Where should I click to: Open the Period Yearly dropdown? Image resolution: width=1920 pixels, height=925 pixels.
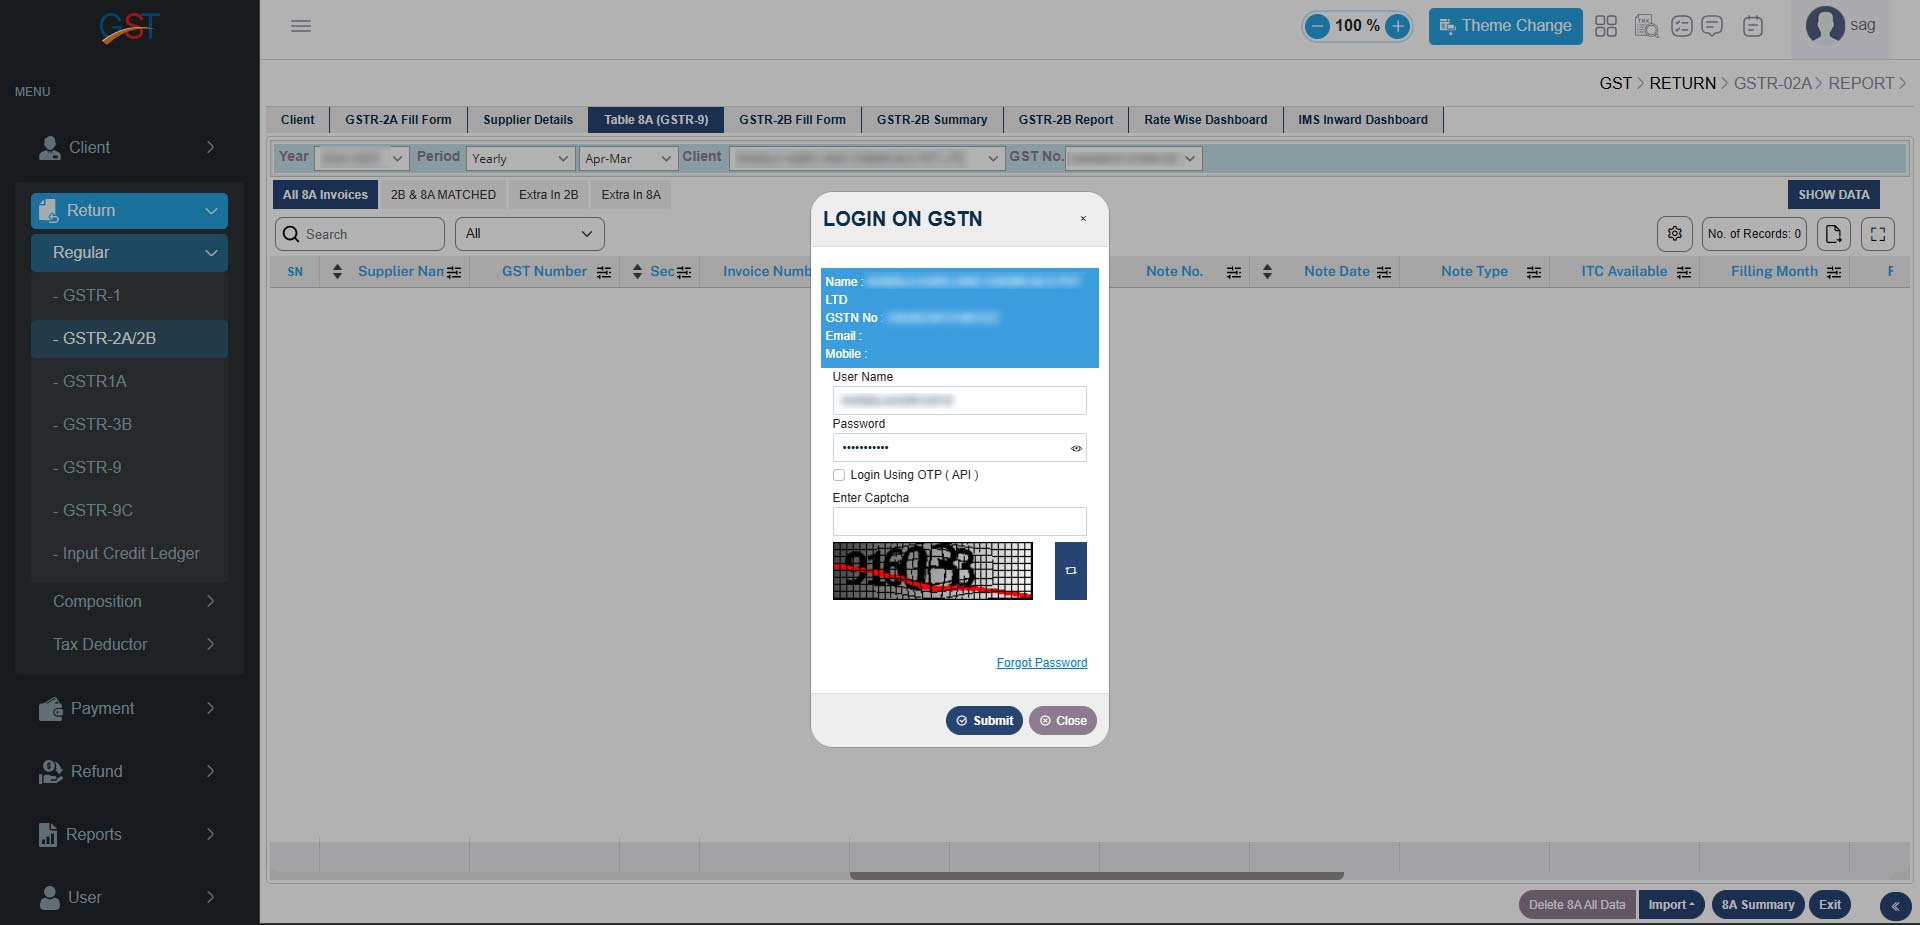[x=520, y=158]
